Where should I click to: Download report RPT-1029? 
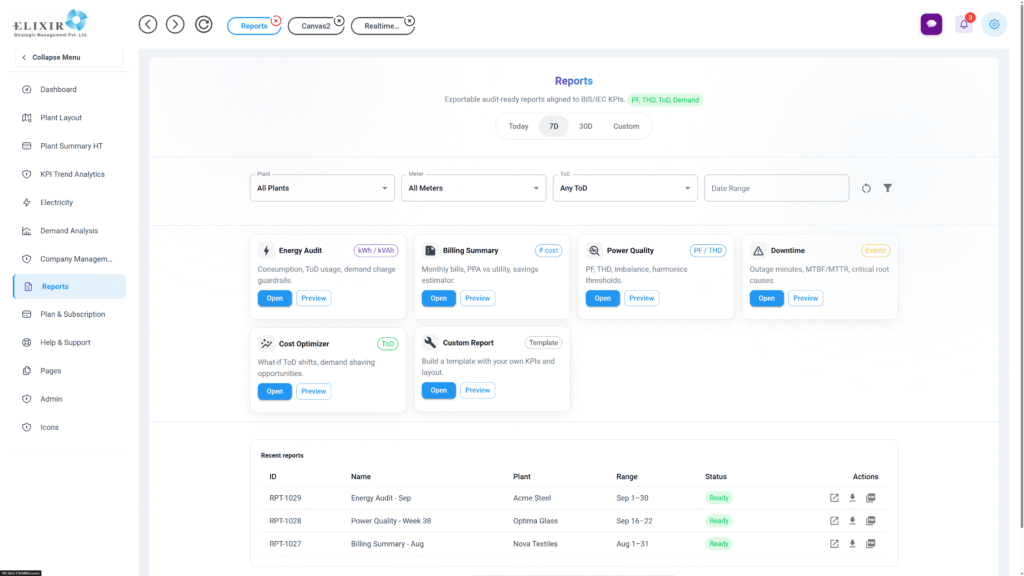[x=852, y=498]
